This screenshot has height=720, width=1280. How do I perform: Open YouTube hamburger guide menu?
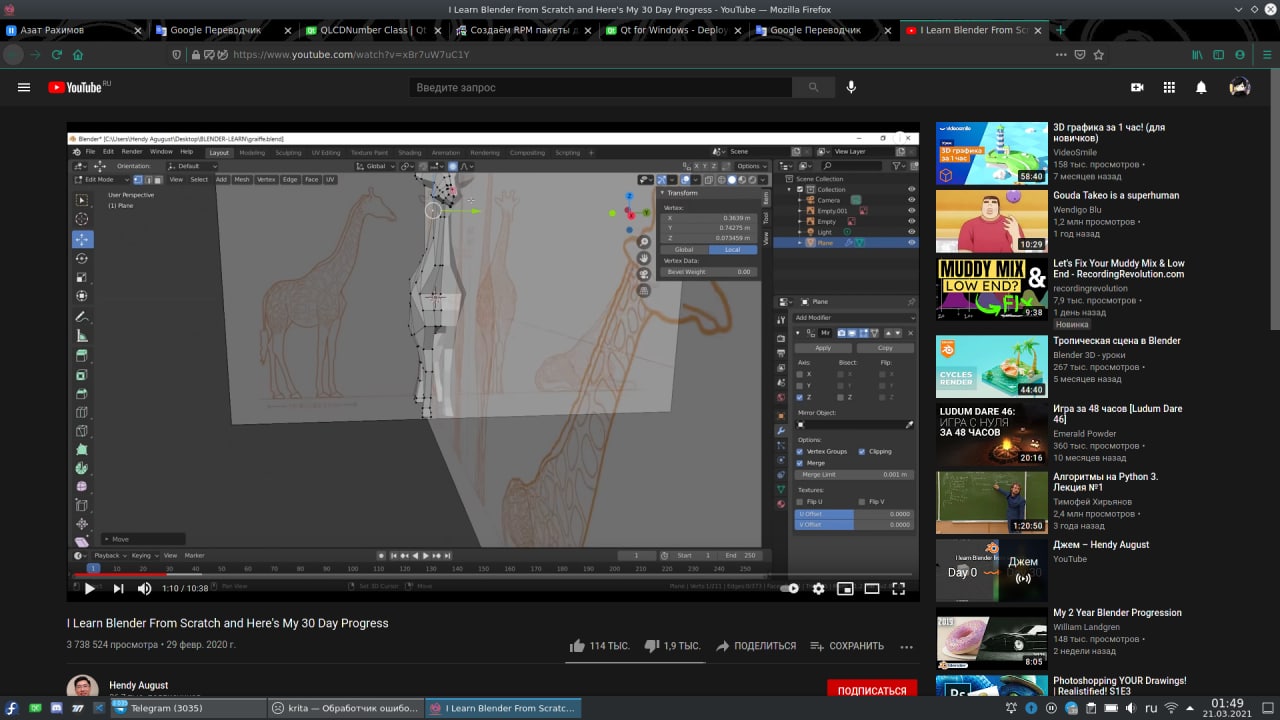[24, 87]
